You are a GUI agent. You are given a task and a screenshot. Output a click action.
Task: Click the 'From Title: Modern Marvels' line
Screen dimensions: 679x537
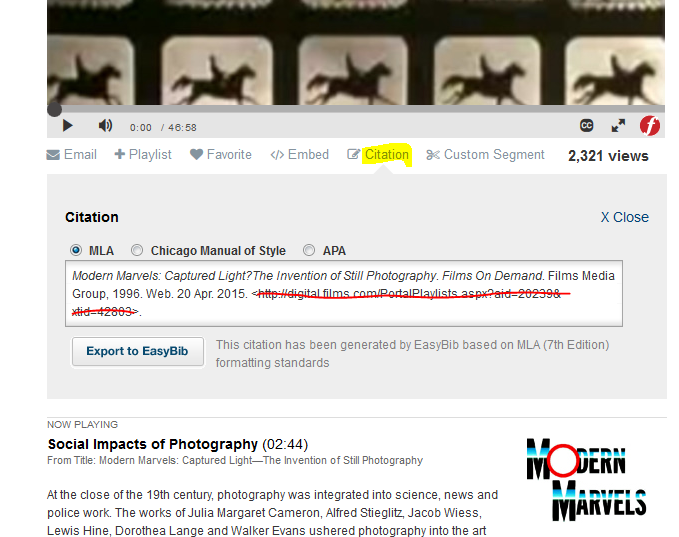(235, 460)
